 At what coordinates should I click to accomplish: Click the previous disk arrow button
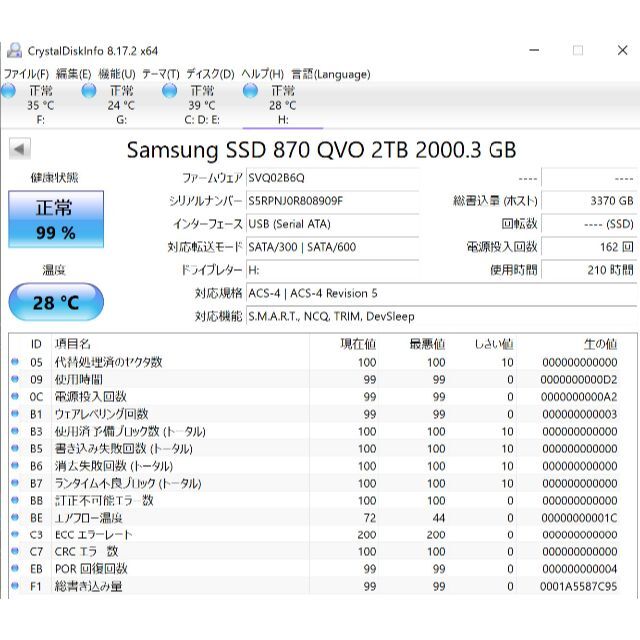point(20,149)
